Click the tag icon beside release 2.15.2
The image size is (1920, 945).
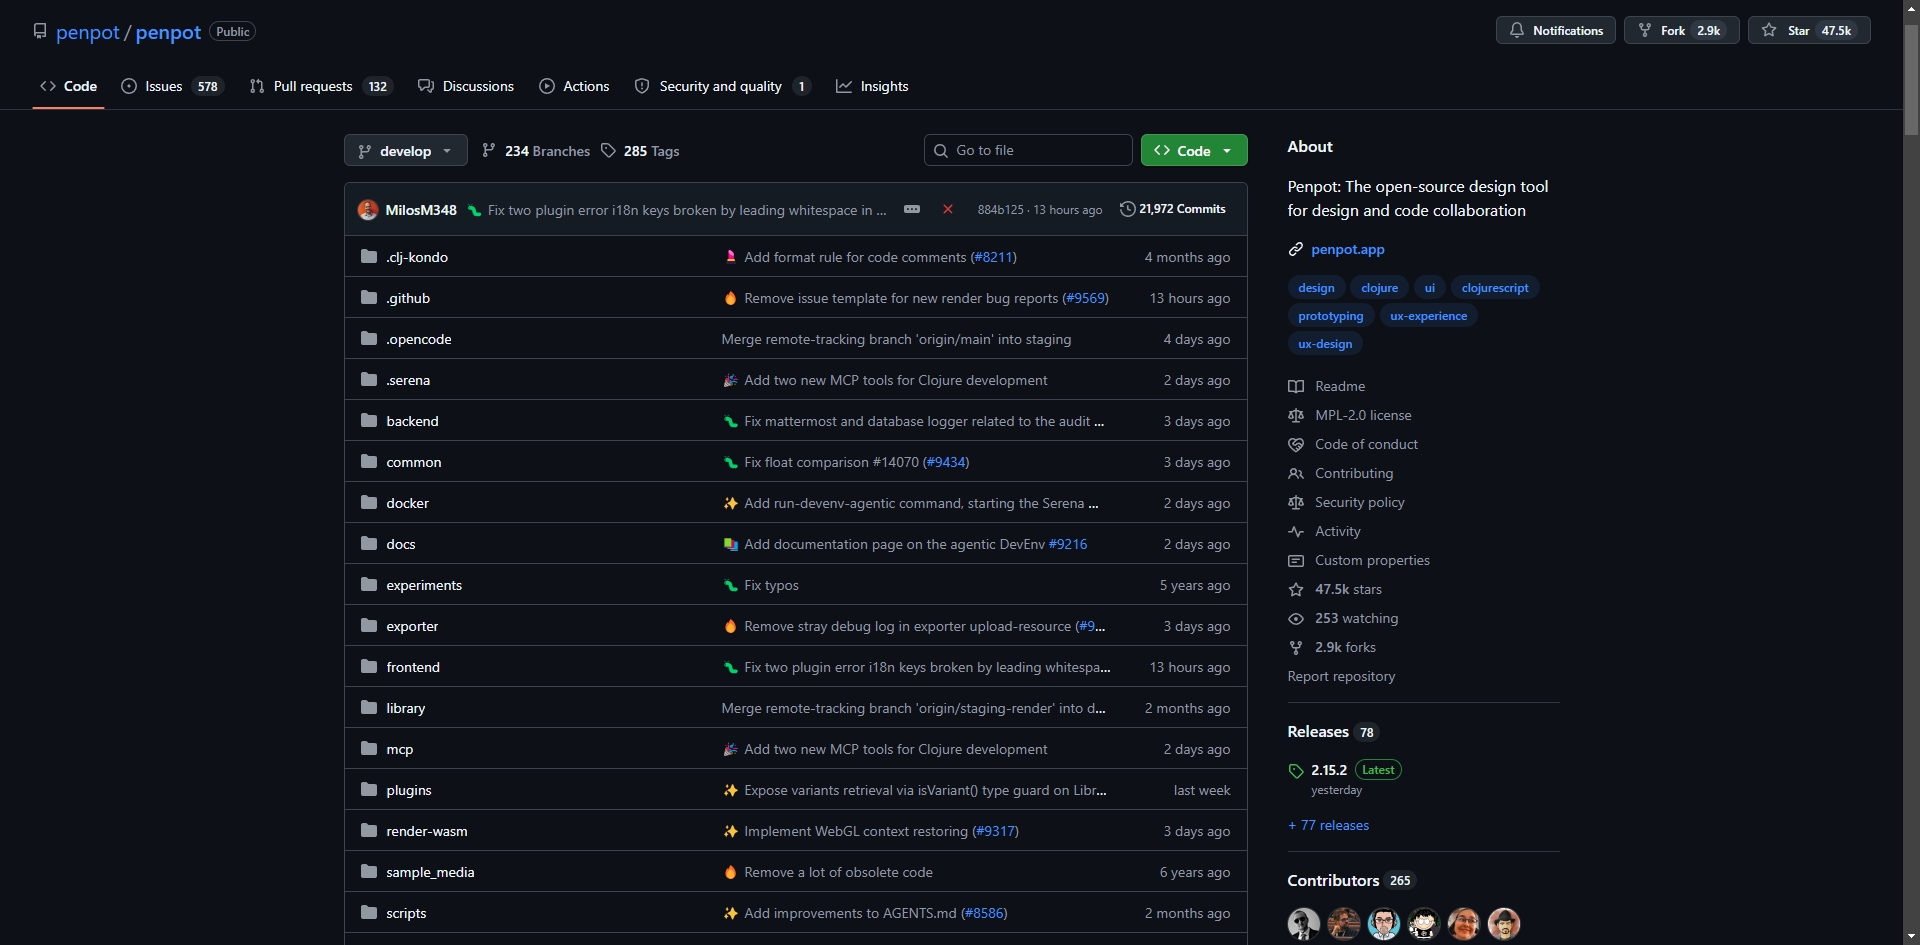pyautogui.click(x=1296, y=771)
